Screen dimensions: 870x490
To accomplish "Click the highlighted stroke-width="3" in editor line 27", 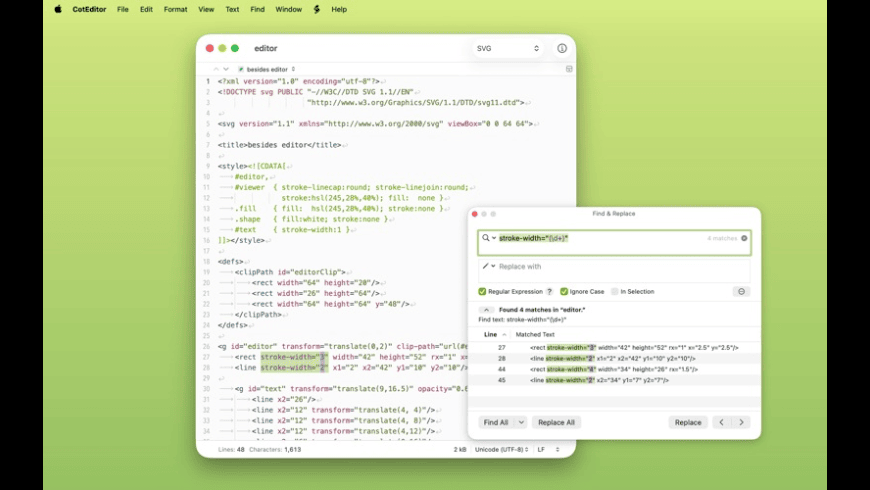I will coord(295,357).
